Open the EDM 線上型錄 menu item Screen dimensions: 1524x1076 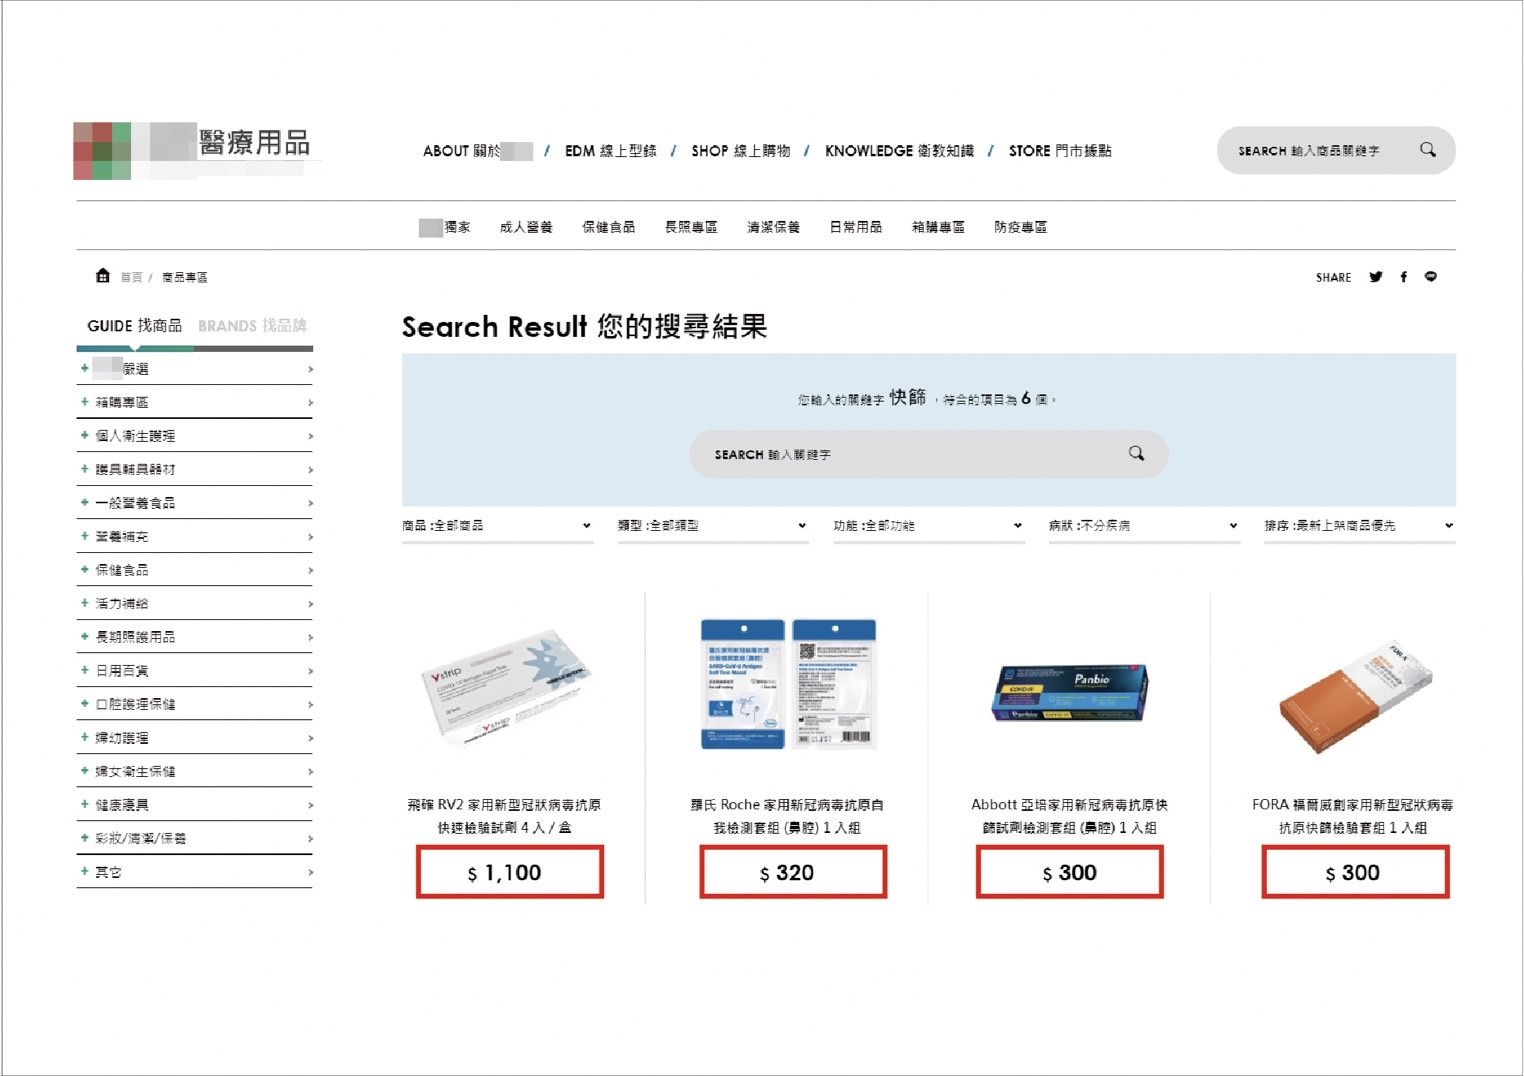(x=611, y=151)
